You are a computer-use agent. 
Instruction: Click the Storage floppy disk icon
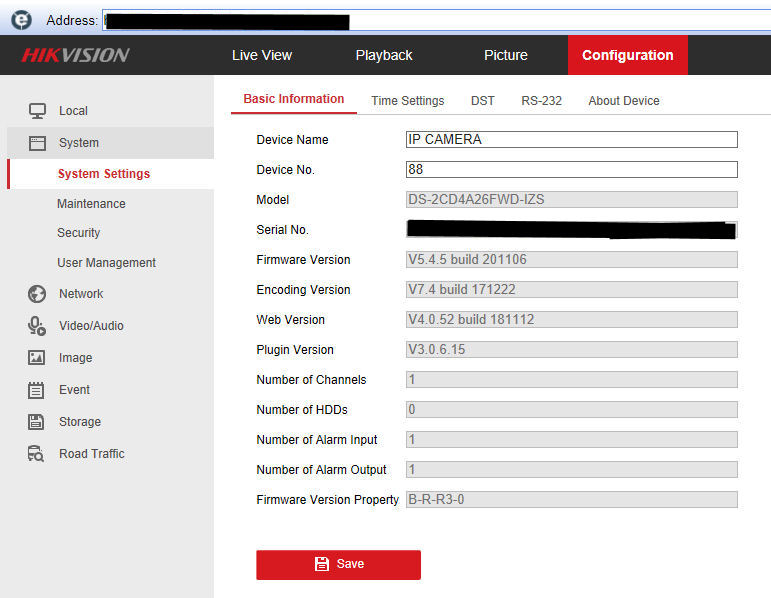[37, 422]
